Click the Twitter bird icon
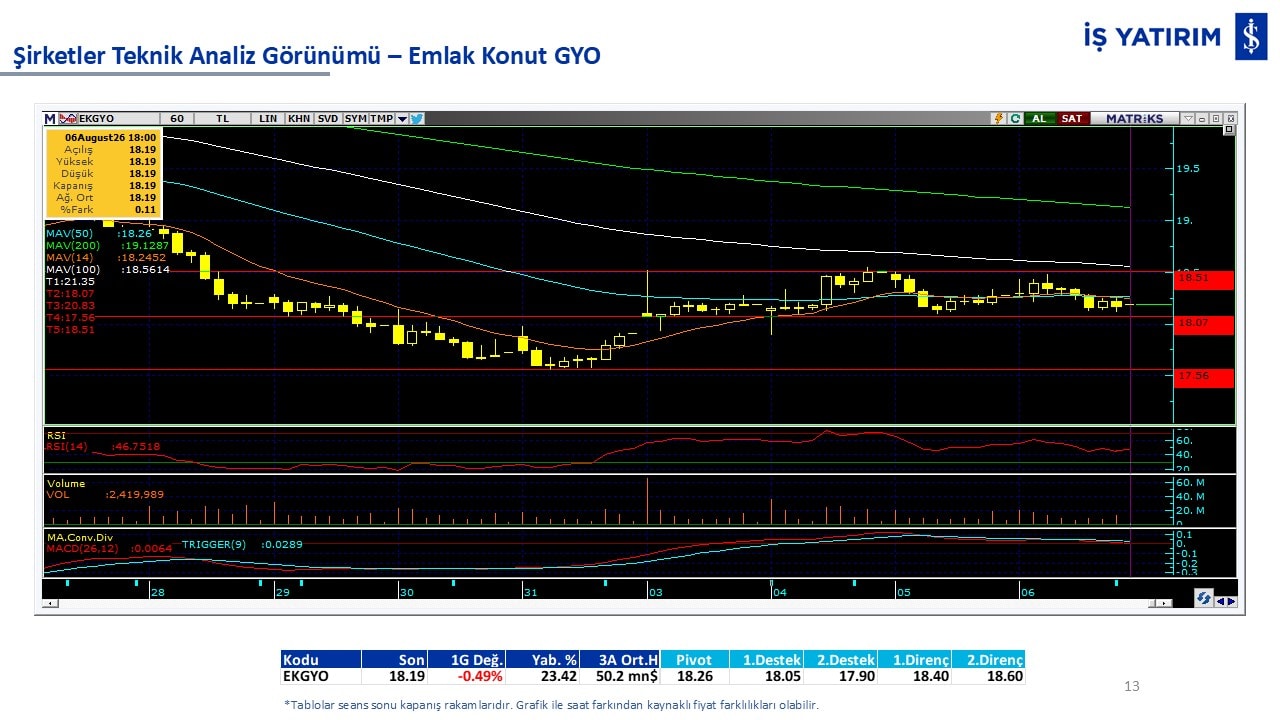This screenshot has width=1280, height=720. (417, 118)
